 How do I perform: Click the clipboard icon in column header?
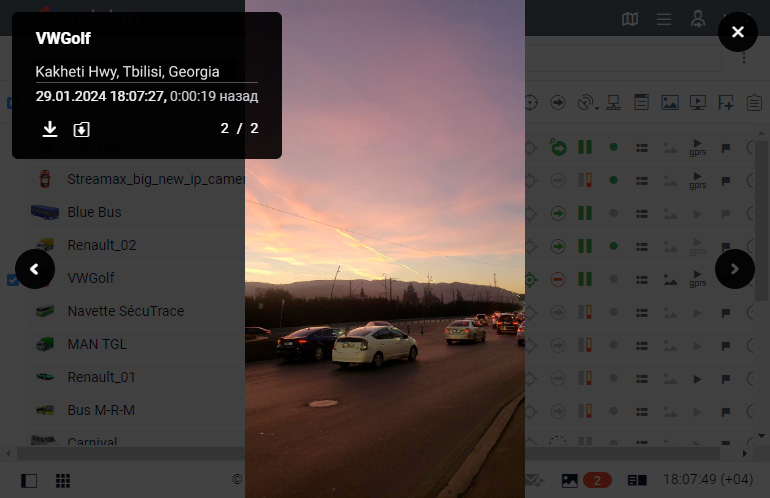(754, 102)
